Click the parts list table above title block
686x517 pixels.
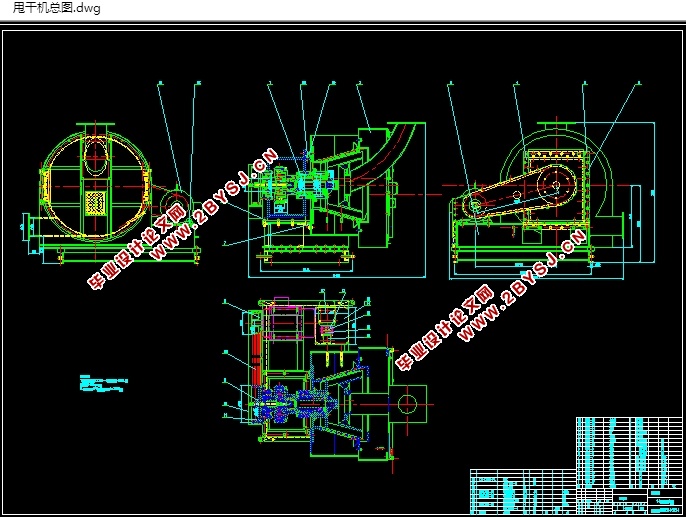tap(630, 453)
